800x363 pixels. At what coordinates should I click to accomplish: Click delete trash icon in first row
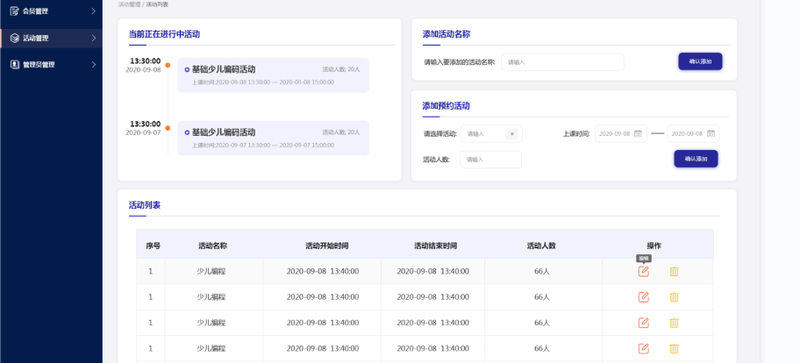674,271
